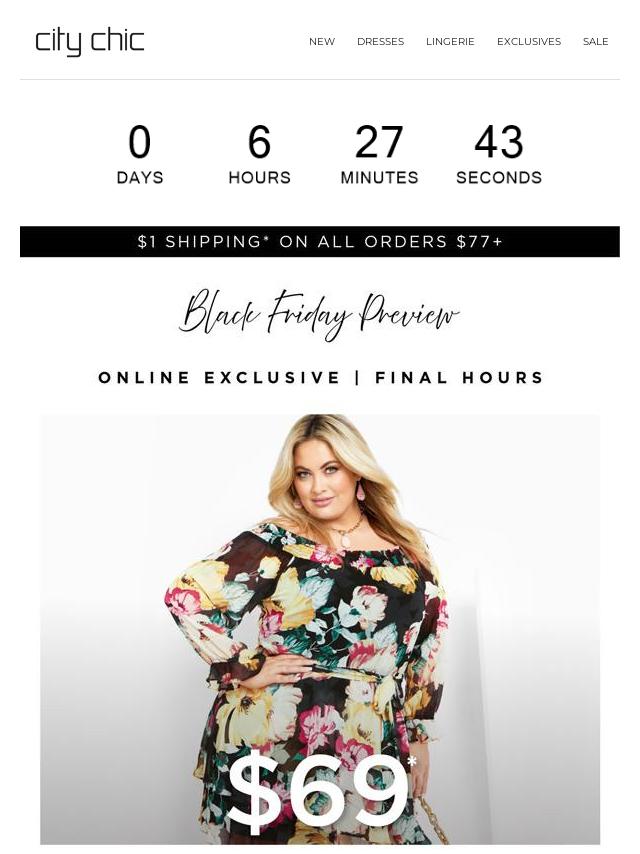Open the $1 shipping black banner
Screen dimensions: 640x854
click(320, 241)
